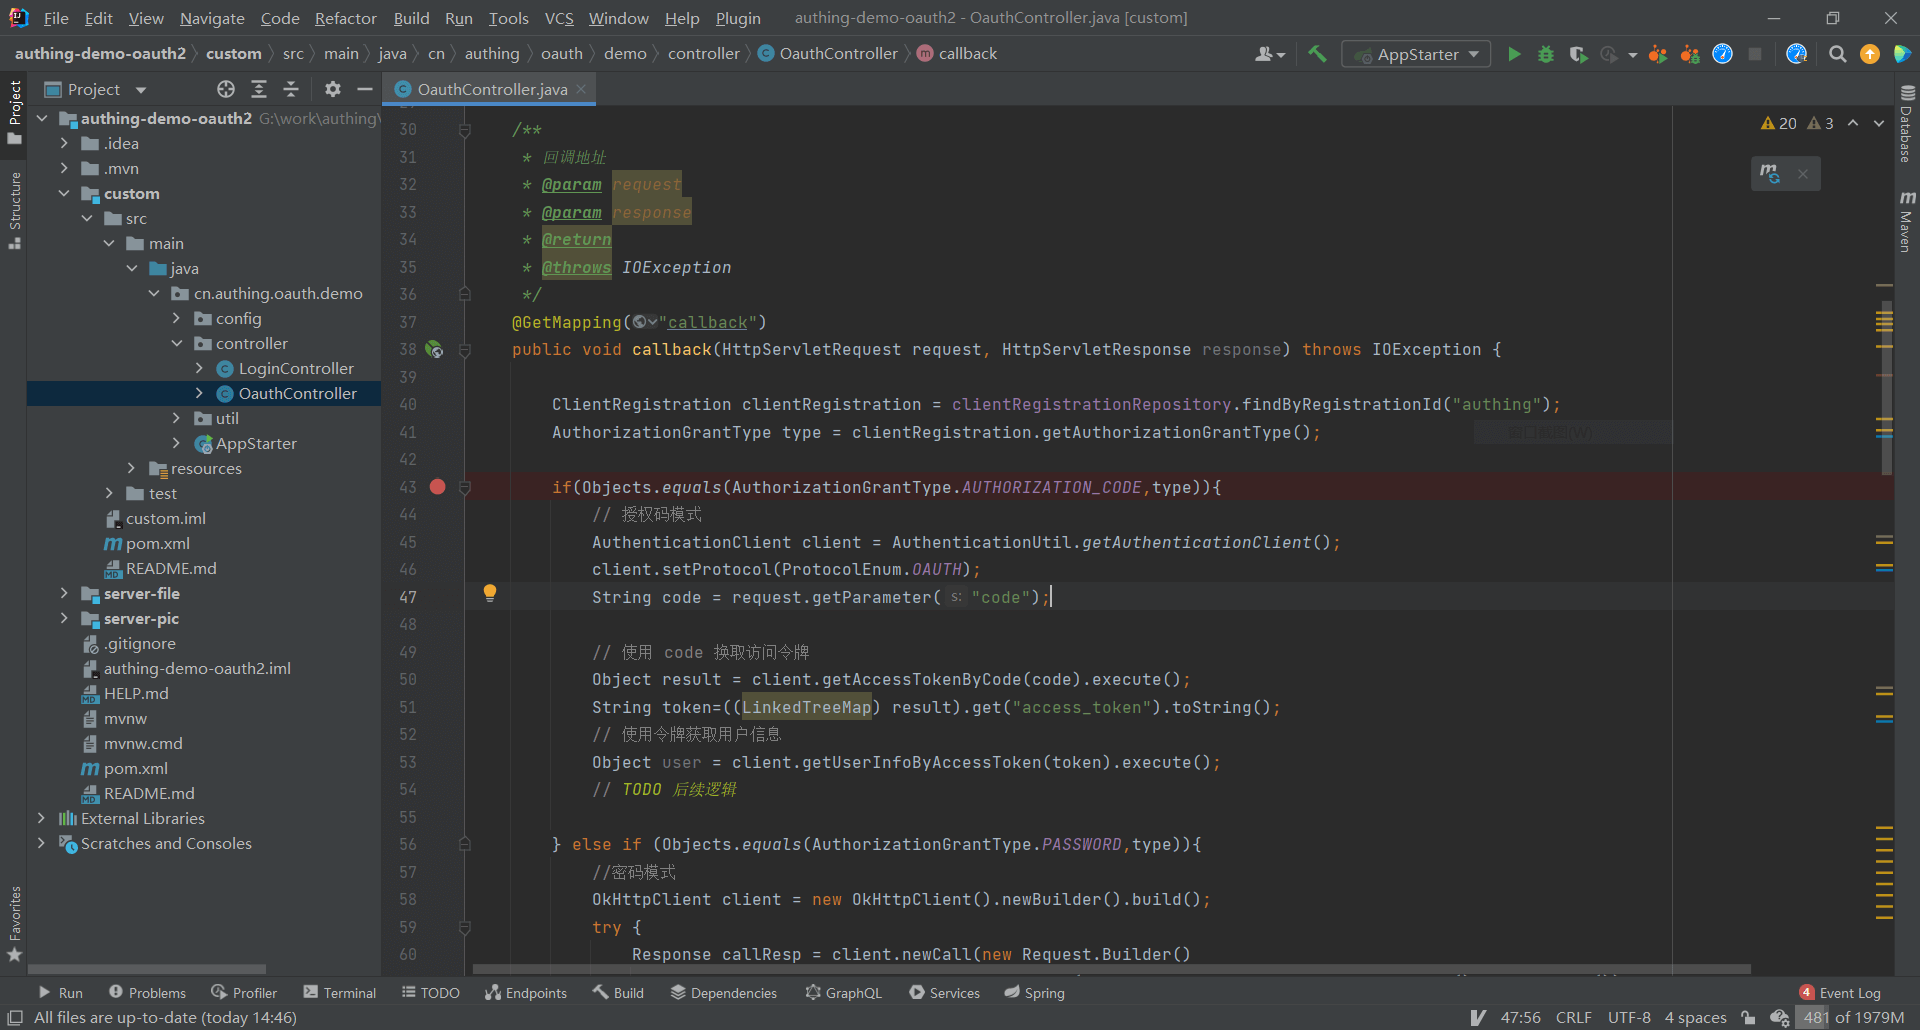Start debugging with the bug icon
Viewport: 1920px width, 1030px height.
(1546, 54)
